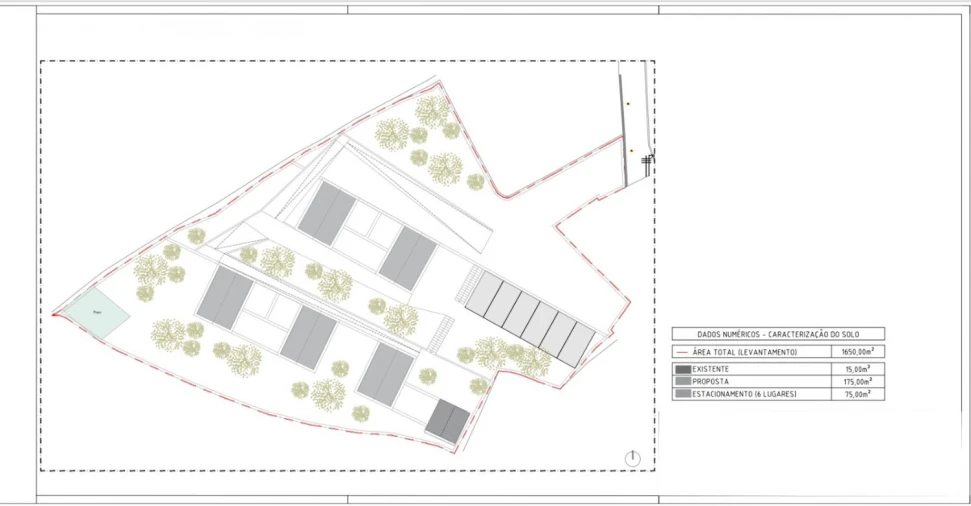Select the 175,00m² proposed area value
This screenshot has height=506, width=971.
click(857, 381)
